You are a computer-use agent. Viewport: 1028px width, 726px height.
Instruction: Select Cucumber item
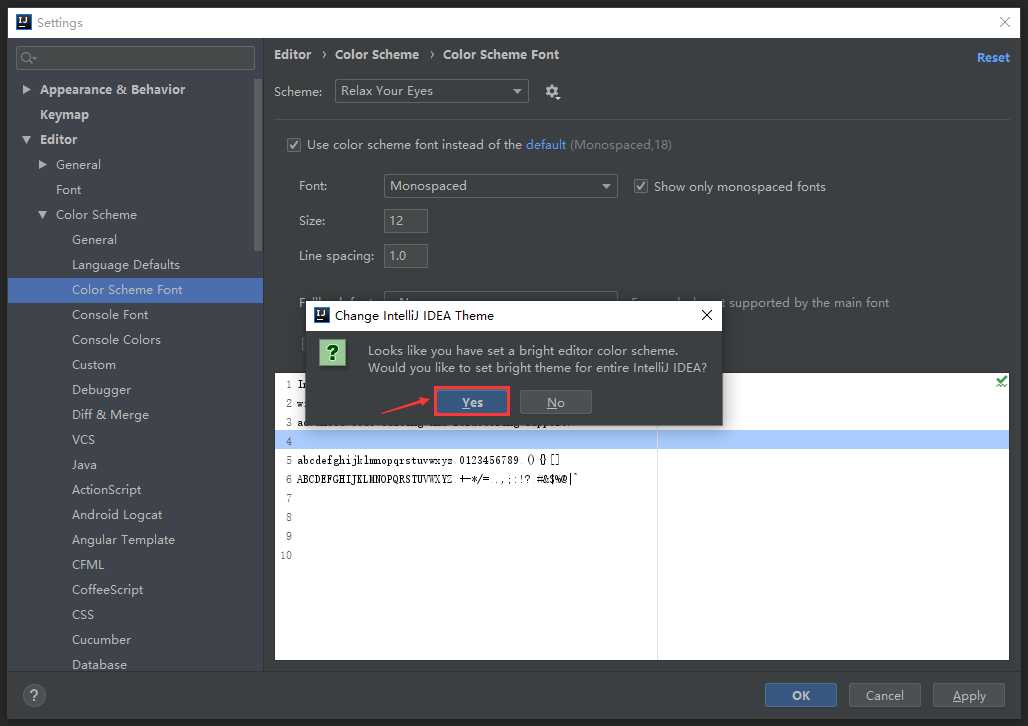(x=101, y=639)
